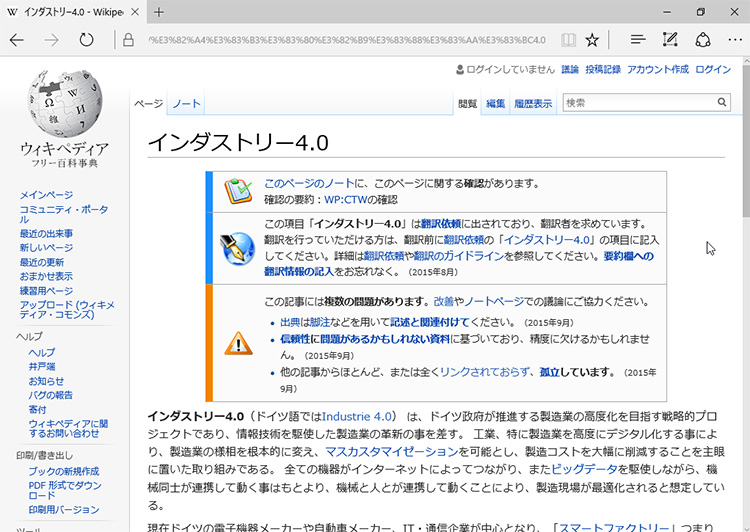Click the padlock site info icon
The width and height of the screenshot is (750, 532).
click(128, 40)
